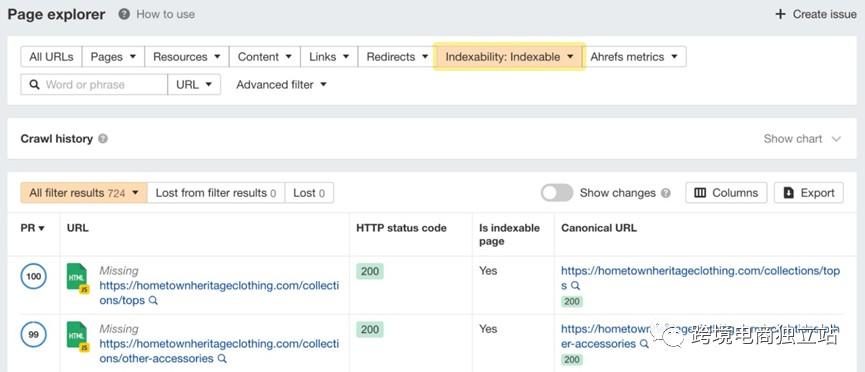Click the HTTP status code column header
Image resolution: width=865 pixels, height=372 pixels.
coord(401,228)
